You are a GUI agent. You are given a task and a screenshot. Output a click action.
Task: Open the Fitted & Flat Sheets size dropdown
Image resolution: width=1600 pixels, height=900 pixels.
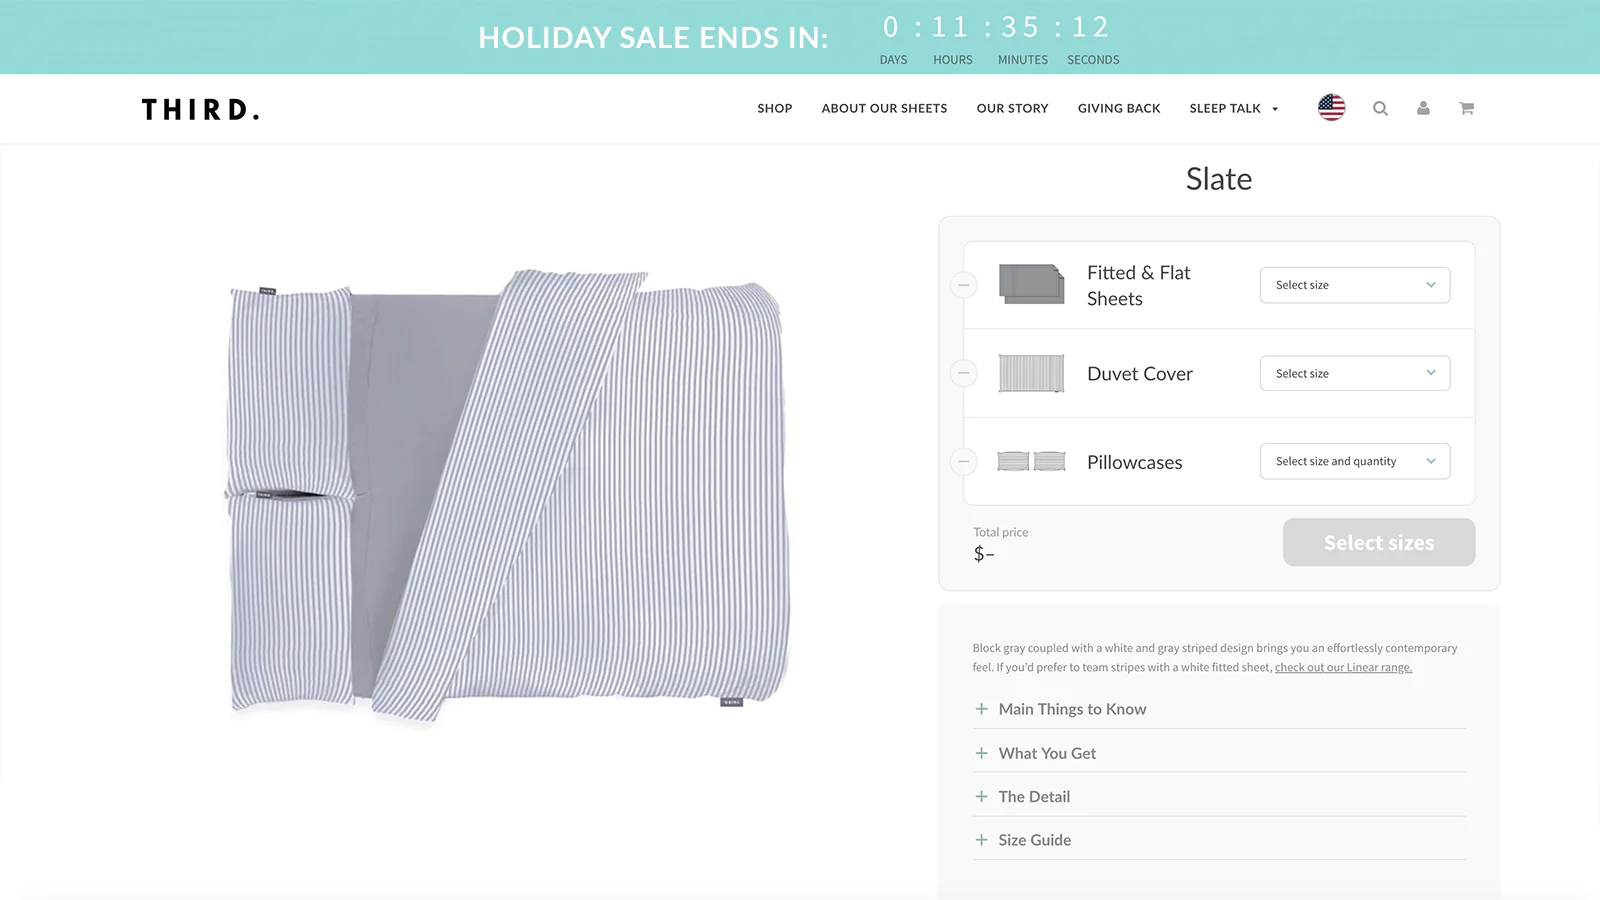(x=1354, y=285)
